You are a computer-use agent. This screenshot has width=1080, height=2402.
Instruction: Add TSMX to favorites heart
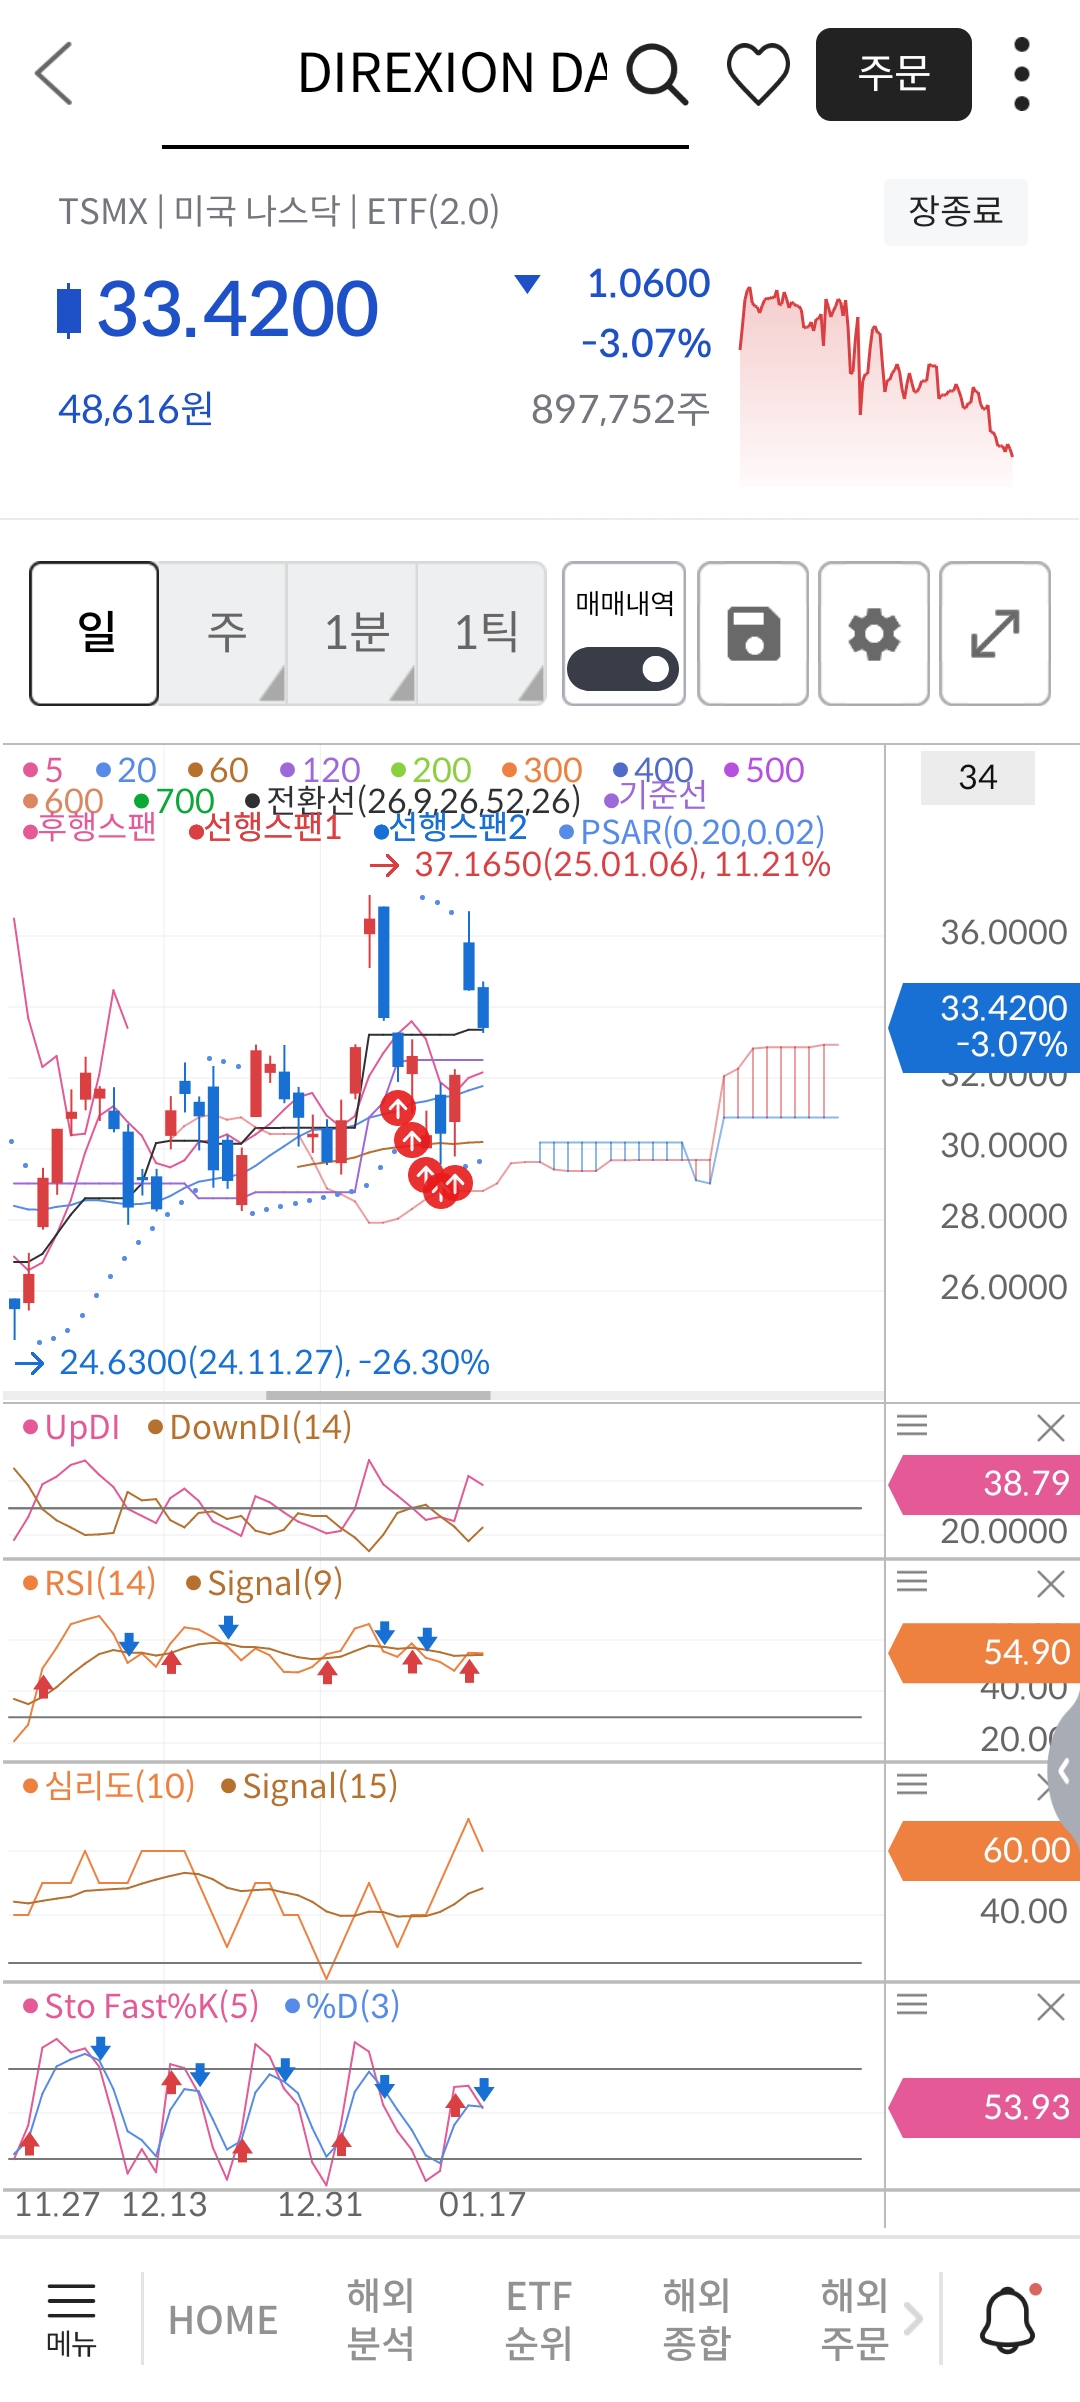(758, 74)
